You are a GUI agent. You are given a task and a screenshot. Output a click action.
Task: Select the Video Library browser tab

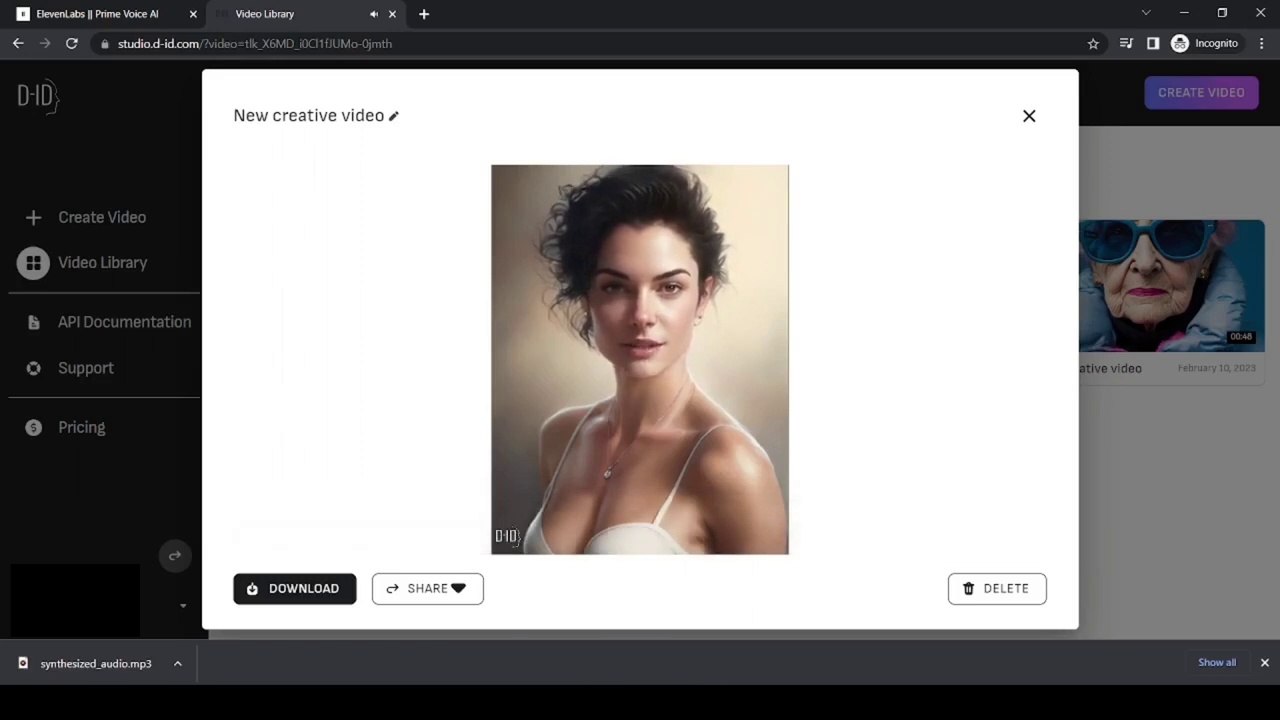[x=265, y=14]
